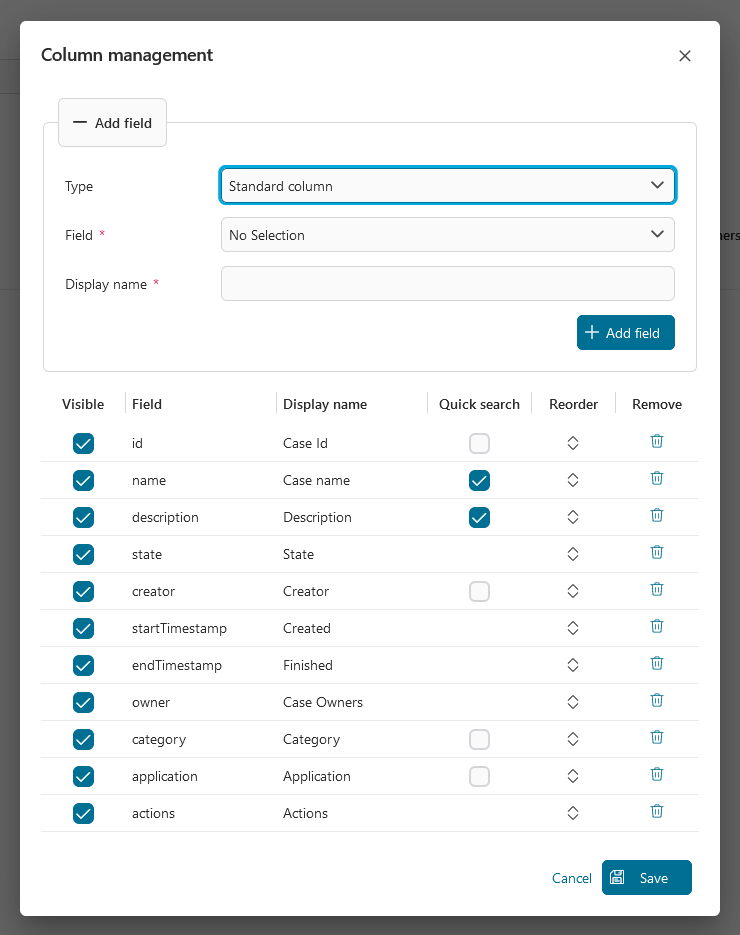Click reorder arrows for state row
This screenshot has width=740, height=935.
[573, 554]
